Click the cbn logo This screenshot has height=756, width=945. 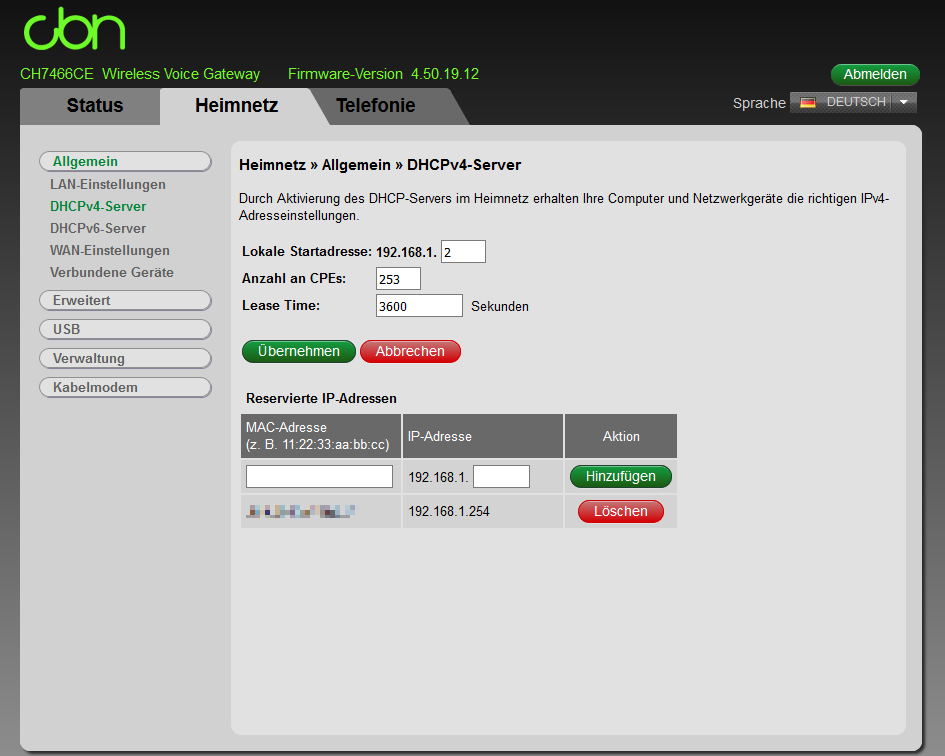74,30
